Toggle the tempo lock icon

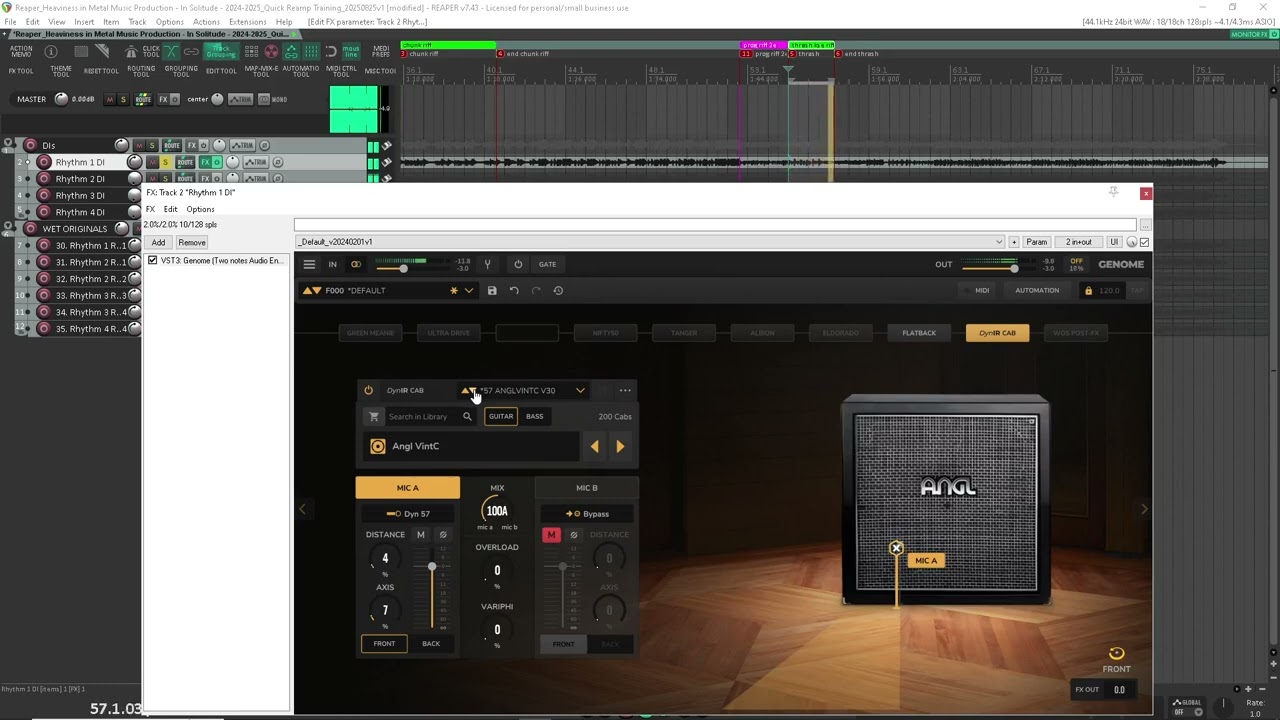(x=1088, y=291)
